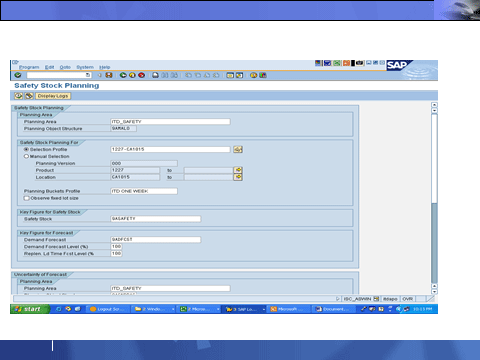
Task: Open the Help menu
Action: click(x=104, y=67)
